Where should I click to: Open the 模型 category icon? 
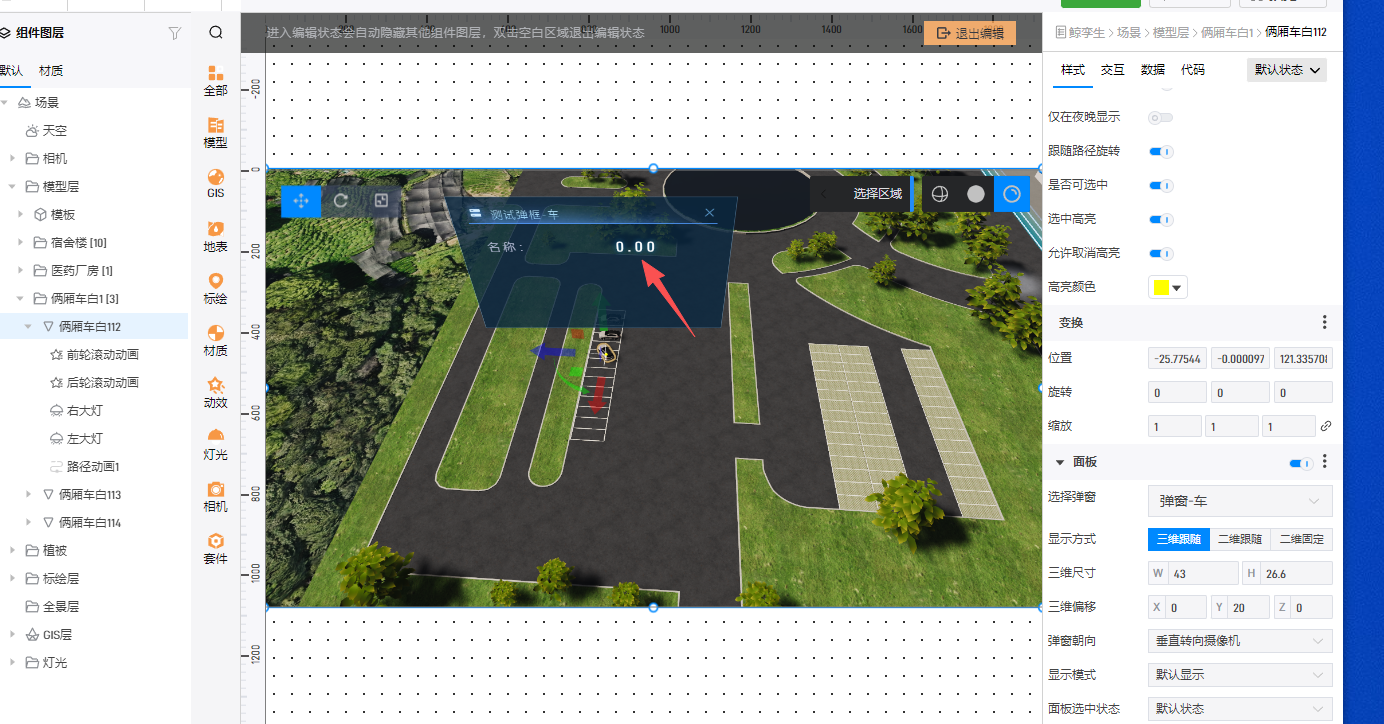click(x=215, y=132)
